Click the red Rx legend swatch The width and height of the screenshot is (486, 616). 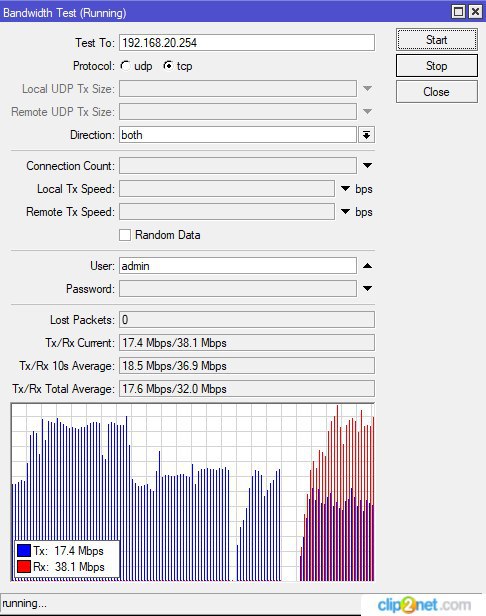[24, 566]
